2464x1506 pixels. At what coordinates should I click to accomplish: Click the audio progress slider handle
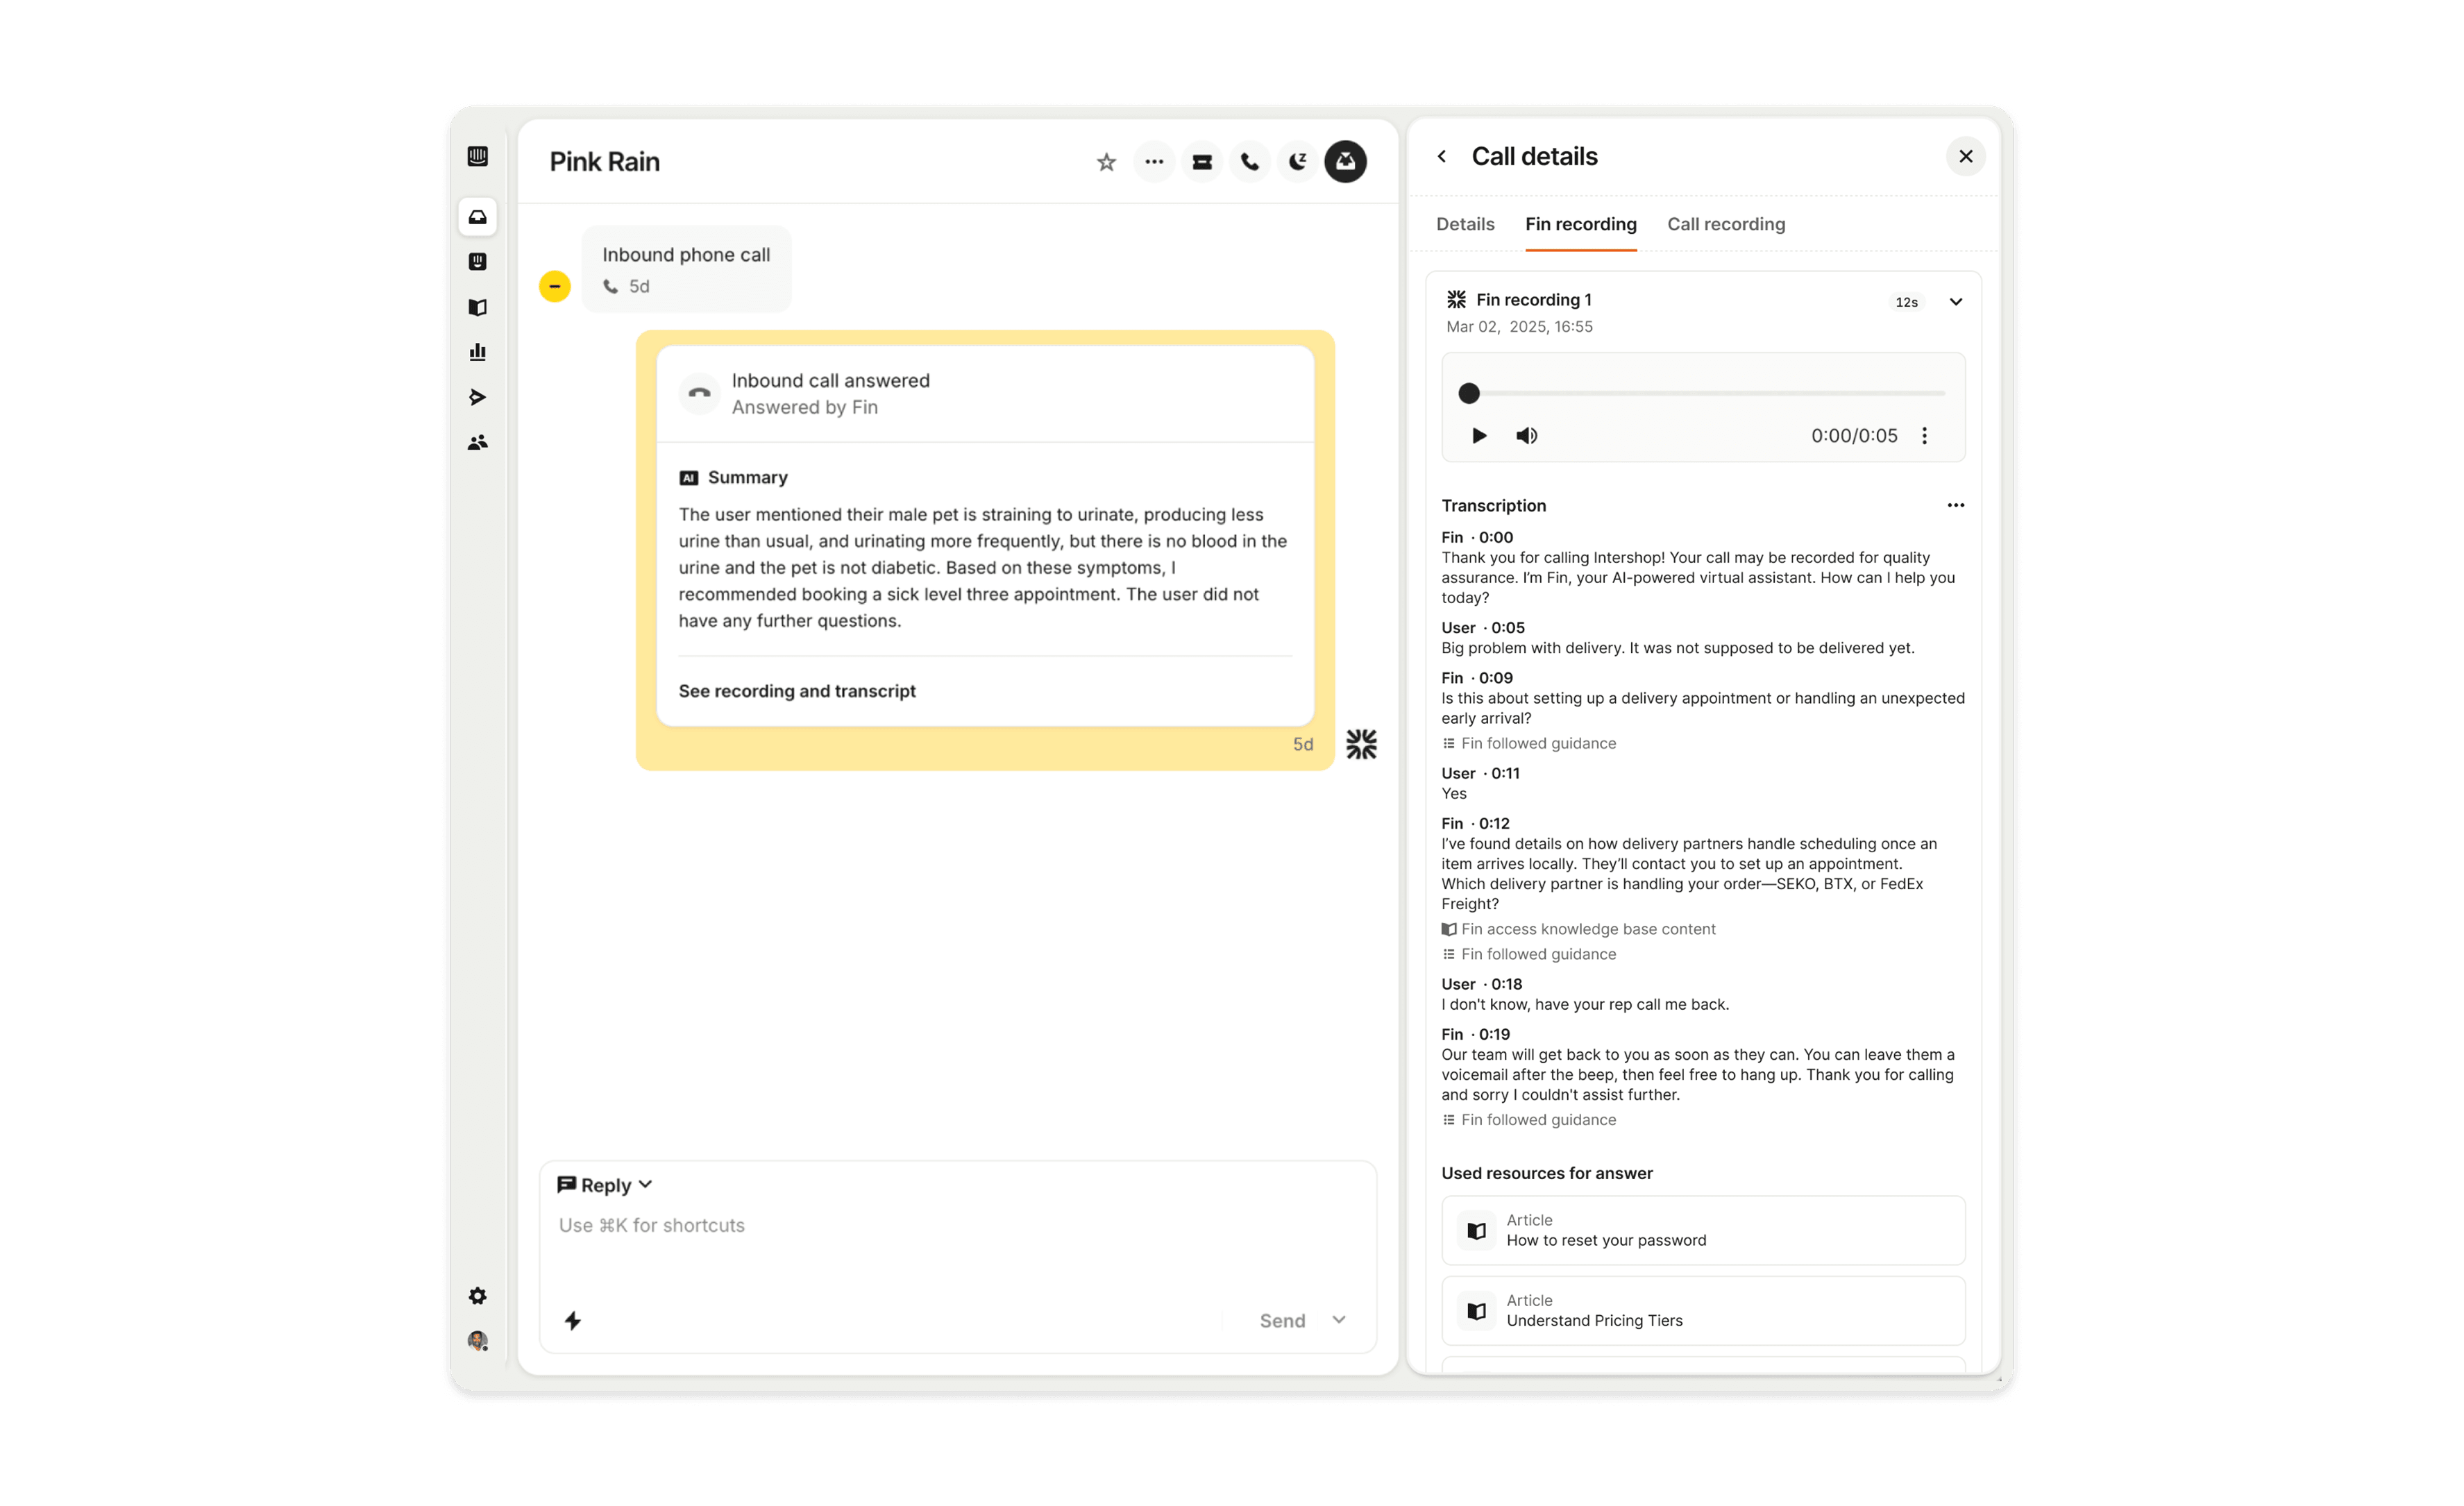click(x=1469, y=393)
